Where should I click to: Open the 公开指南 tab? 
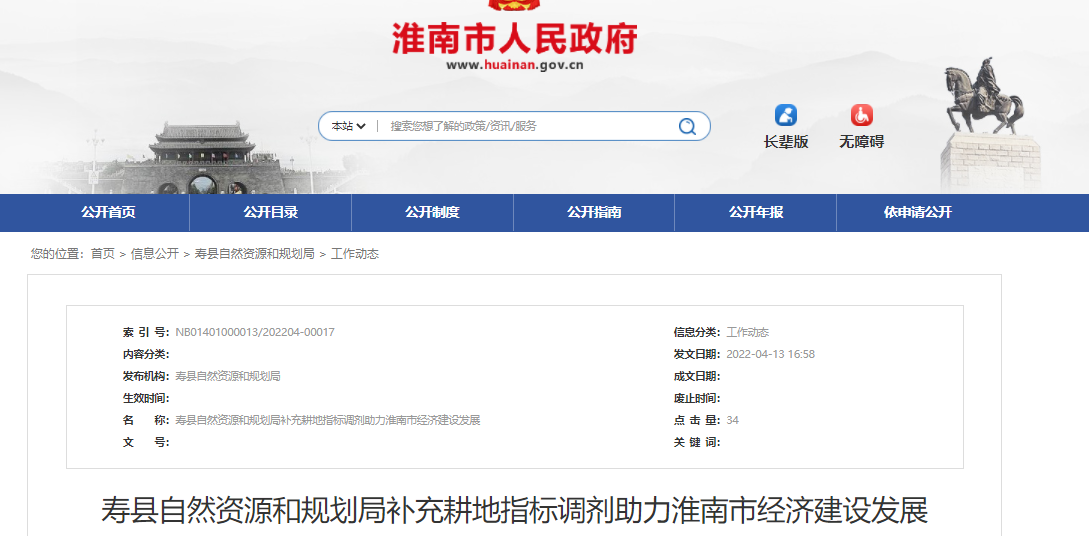click(594, 212)
